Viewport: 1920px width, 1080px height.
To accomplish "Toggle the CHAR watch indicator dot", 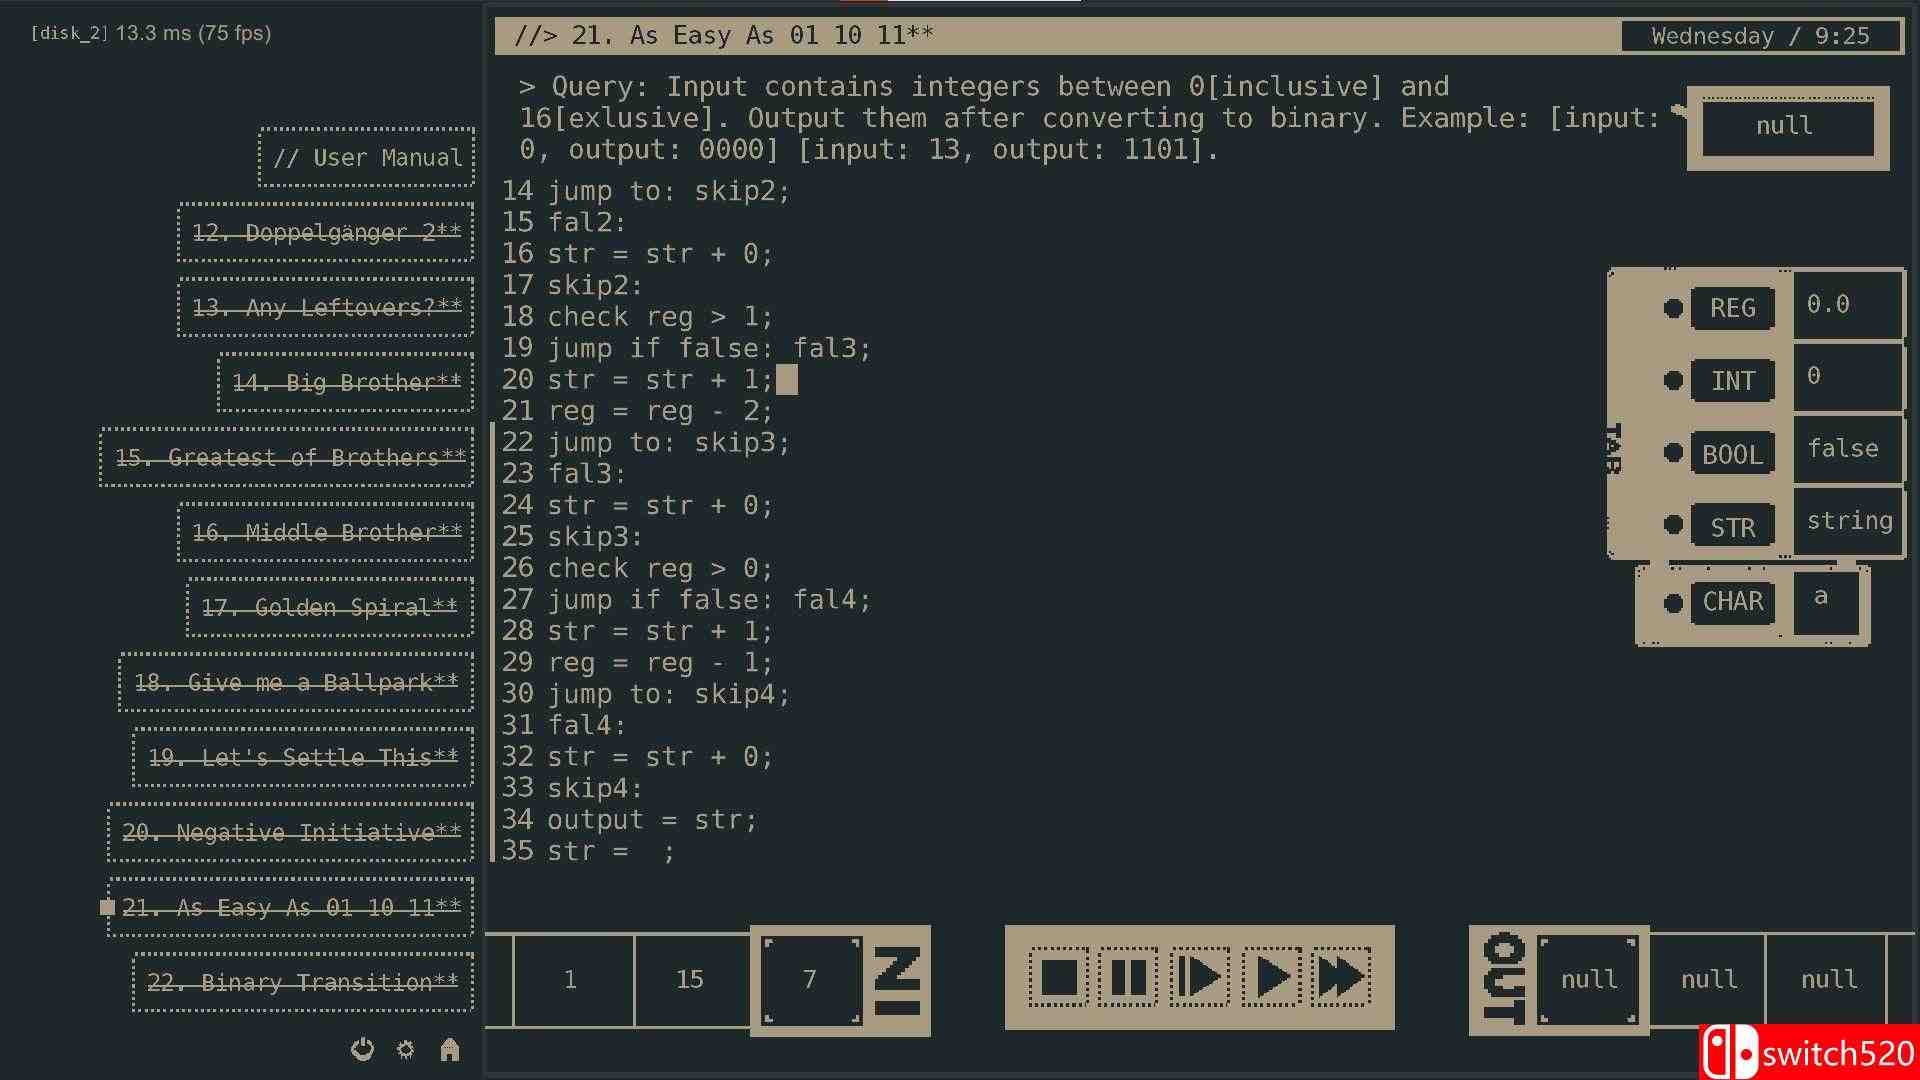I will pyautogui.click(x=1671, y=602).
